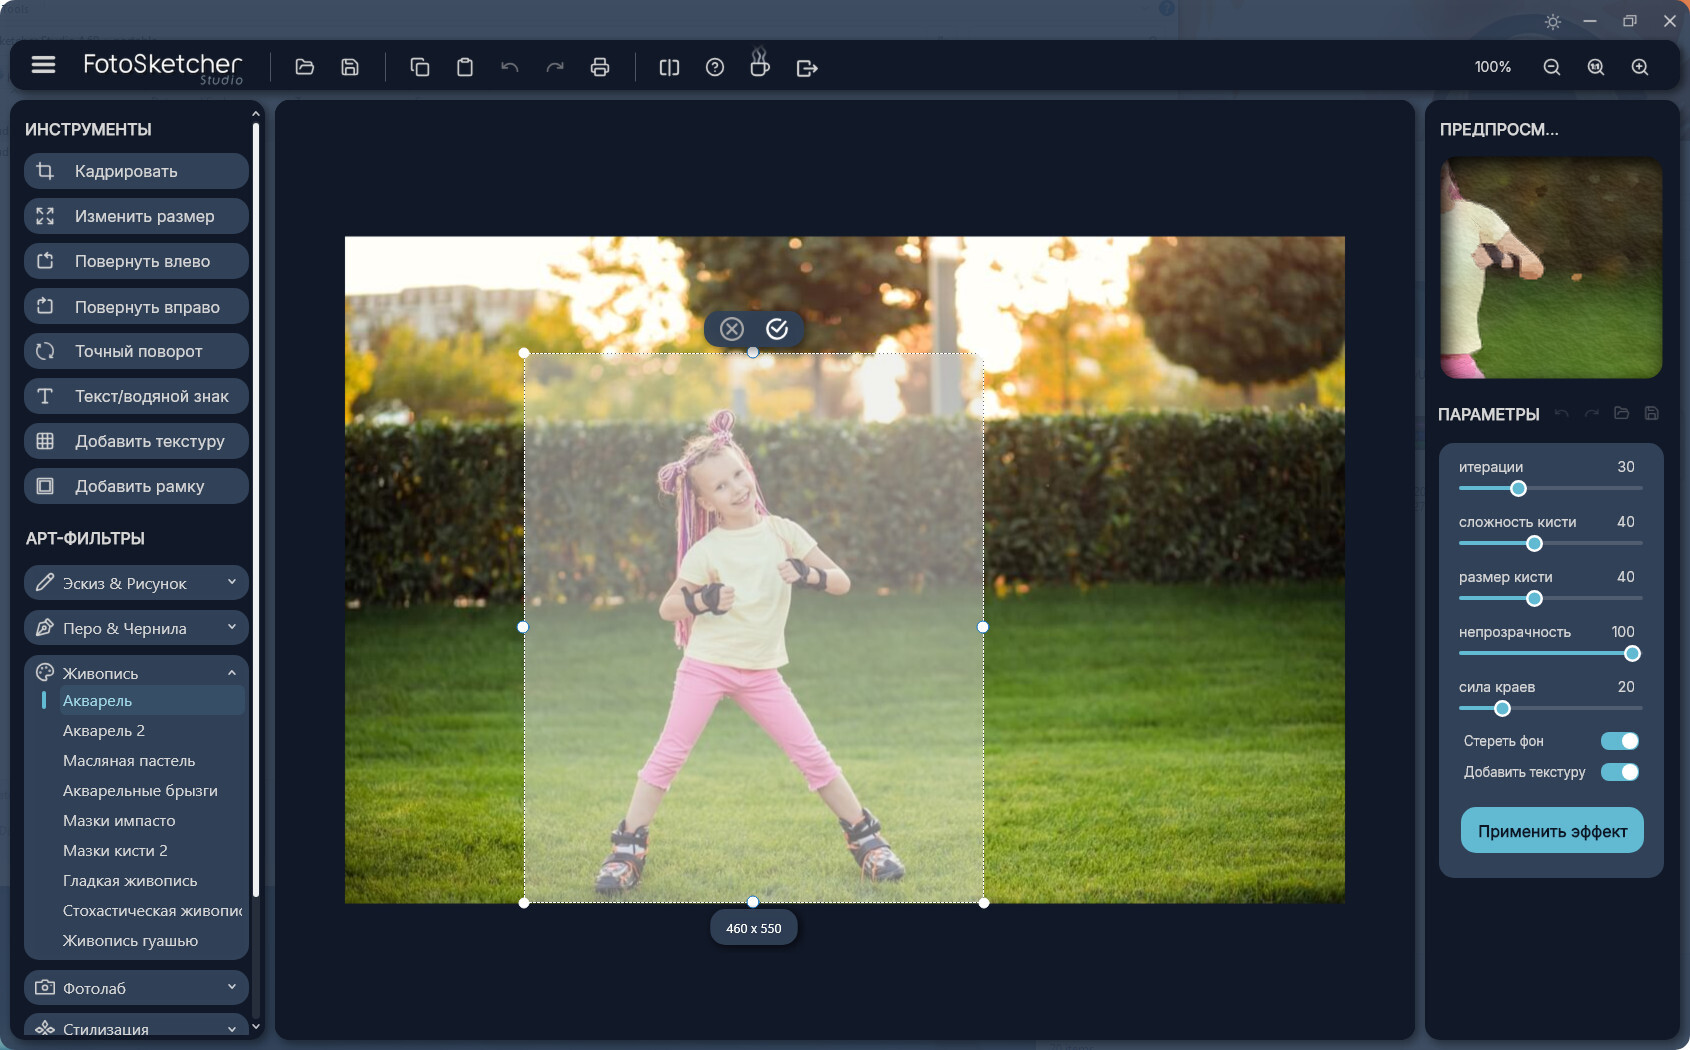Switch theme with the sun icon
1690x1050 pixels.
tap(1553, 21)
